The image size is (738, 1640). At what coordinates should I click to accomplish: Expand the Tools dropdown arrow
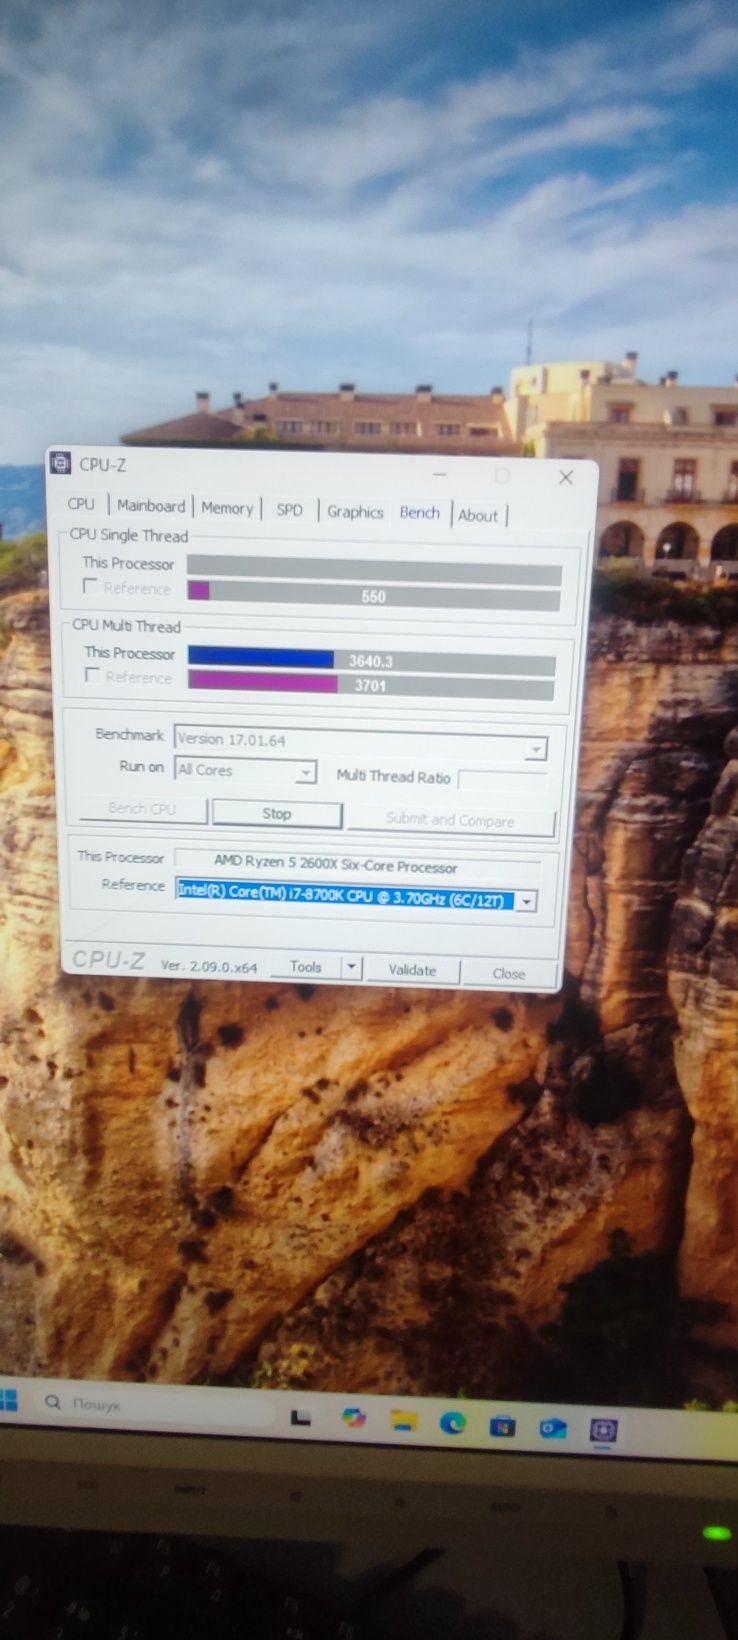tap(351, 967)
